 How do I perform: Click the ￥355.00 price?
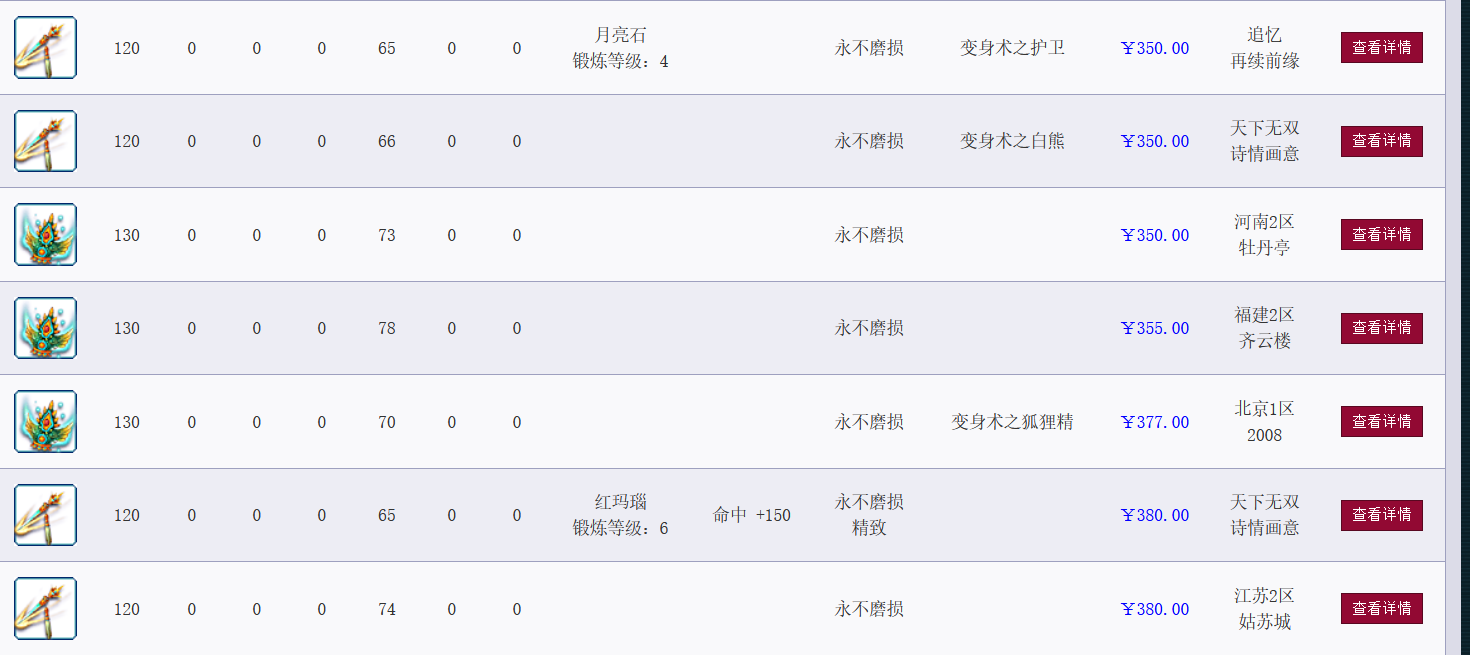tap(1155, 328)
